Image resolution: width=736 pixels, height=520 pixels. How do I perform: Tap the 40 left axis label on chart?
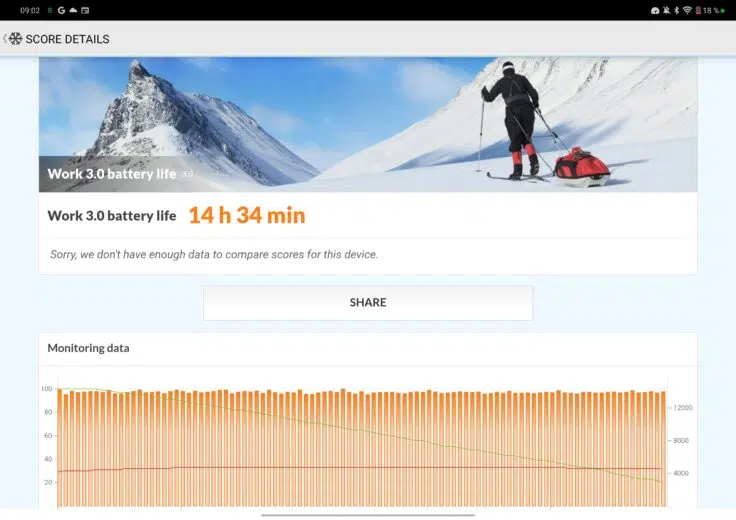click(x=48, y=459)
